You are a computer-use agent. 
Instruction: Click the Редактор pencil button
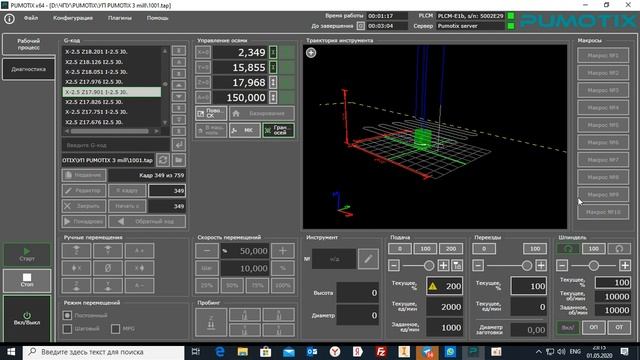[x=84, y=191]
